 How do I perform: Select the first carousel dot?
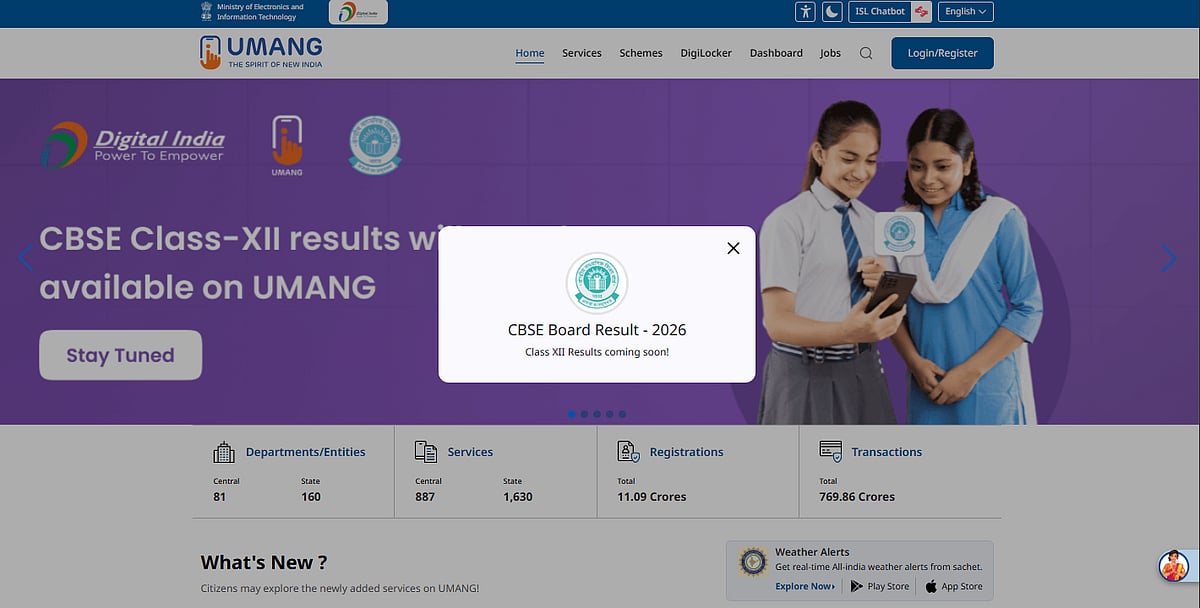tap(571, 414)
